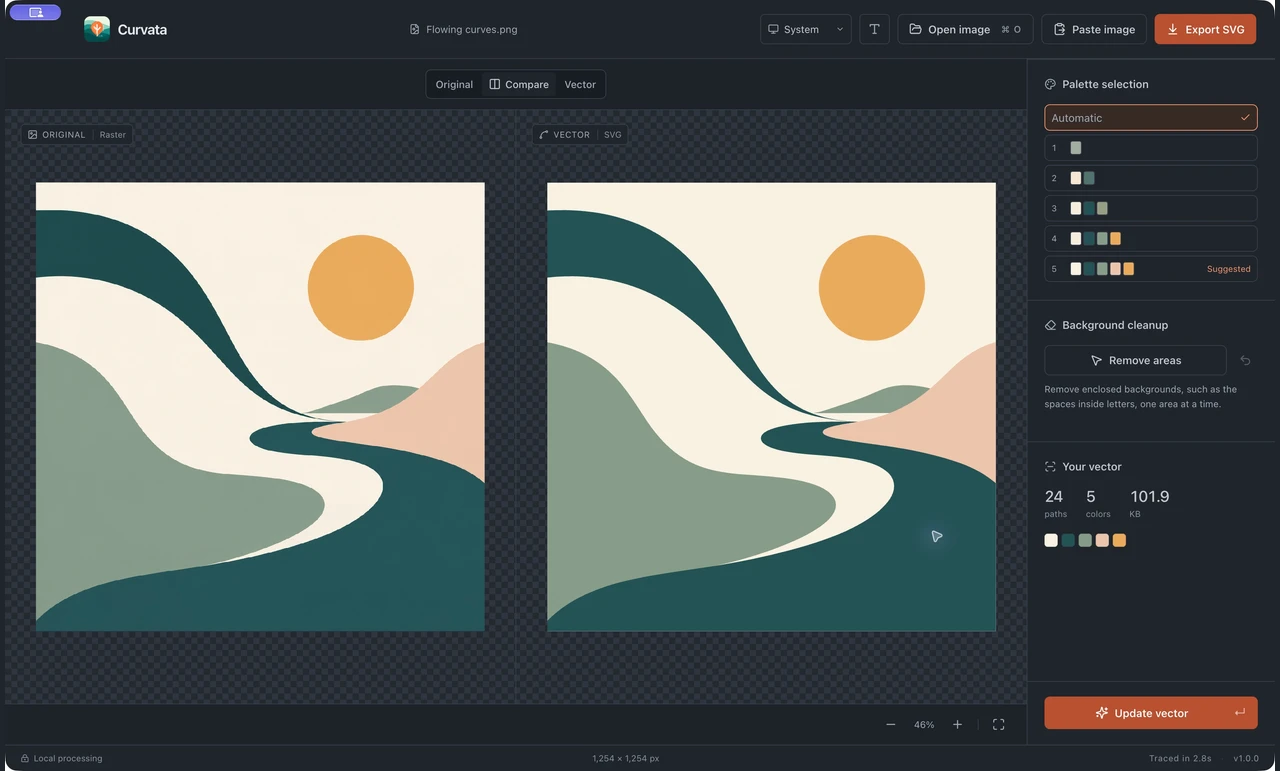Click the dark teal swatch under Your vector

pos(1068,540)
